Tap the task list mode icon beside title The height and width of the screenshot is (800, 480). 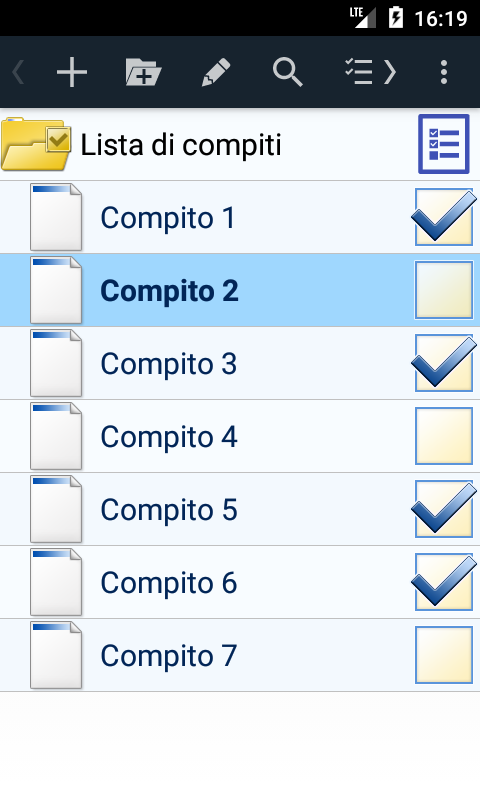click(444, 144)
